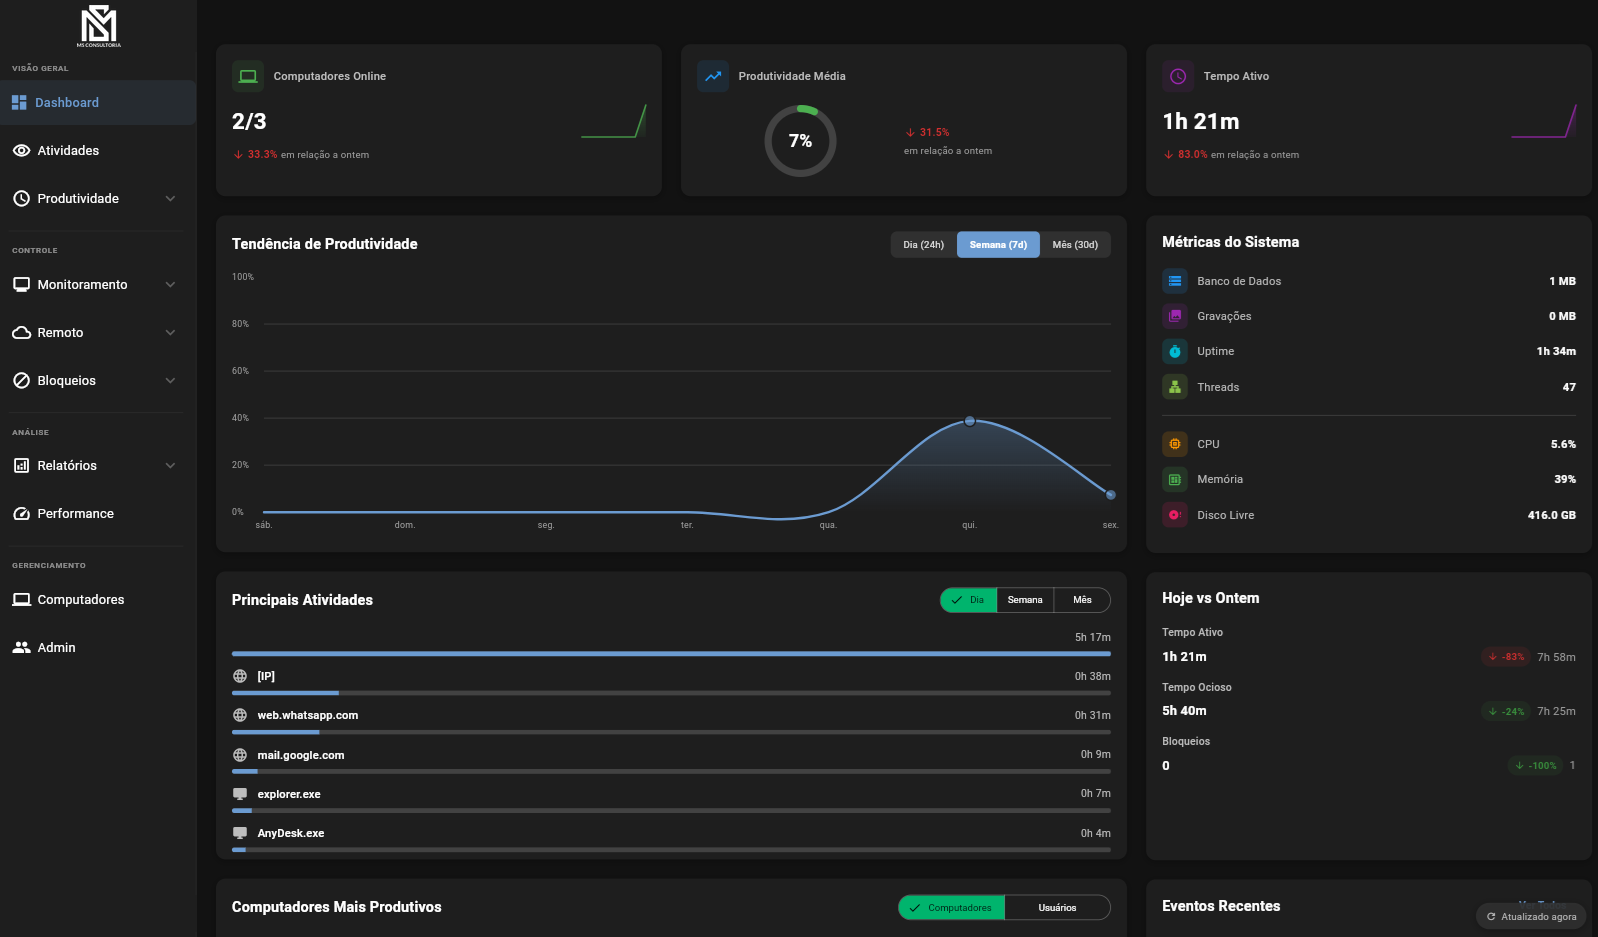Click the CPU metric icon
The width and height of the screenshot is (1598, 937).
pyautogui.click(x=1175, y=444)
